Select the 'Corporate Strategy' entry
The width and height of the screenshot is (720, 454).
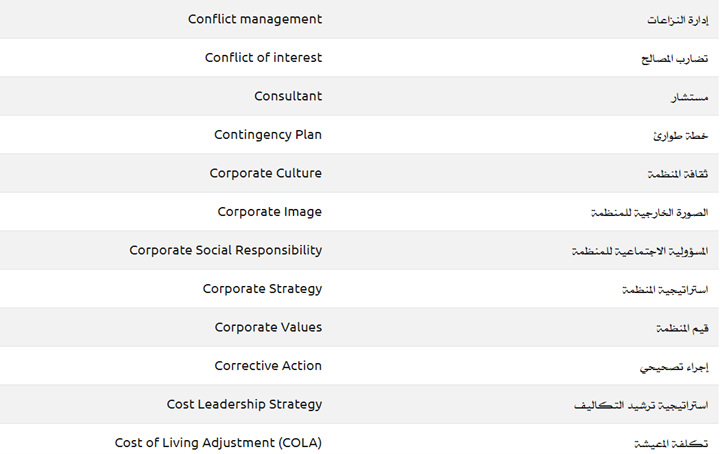coord(262,289)
